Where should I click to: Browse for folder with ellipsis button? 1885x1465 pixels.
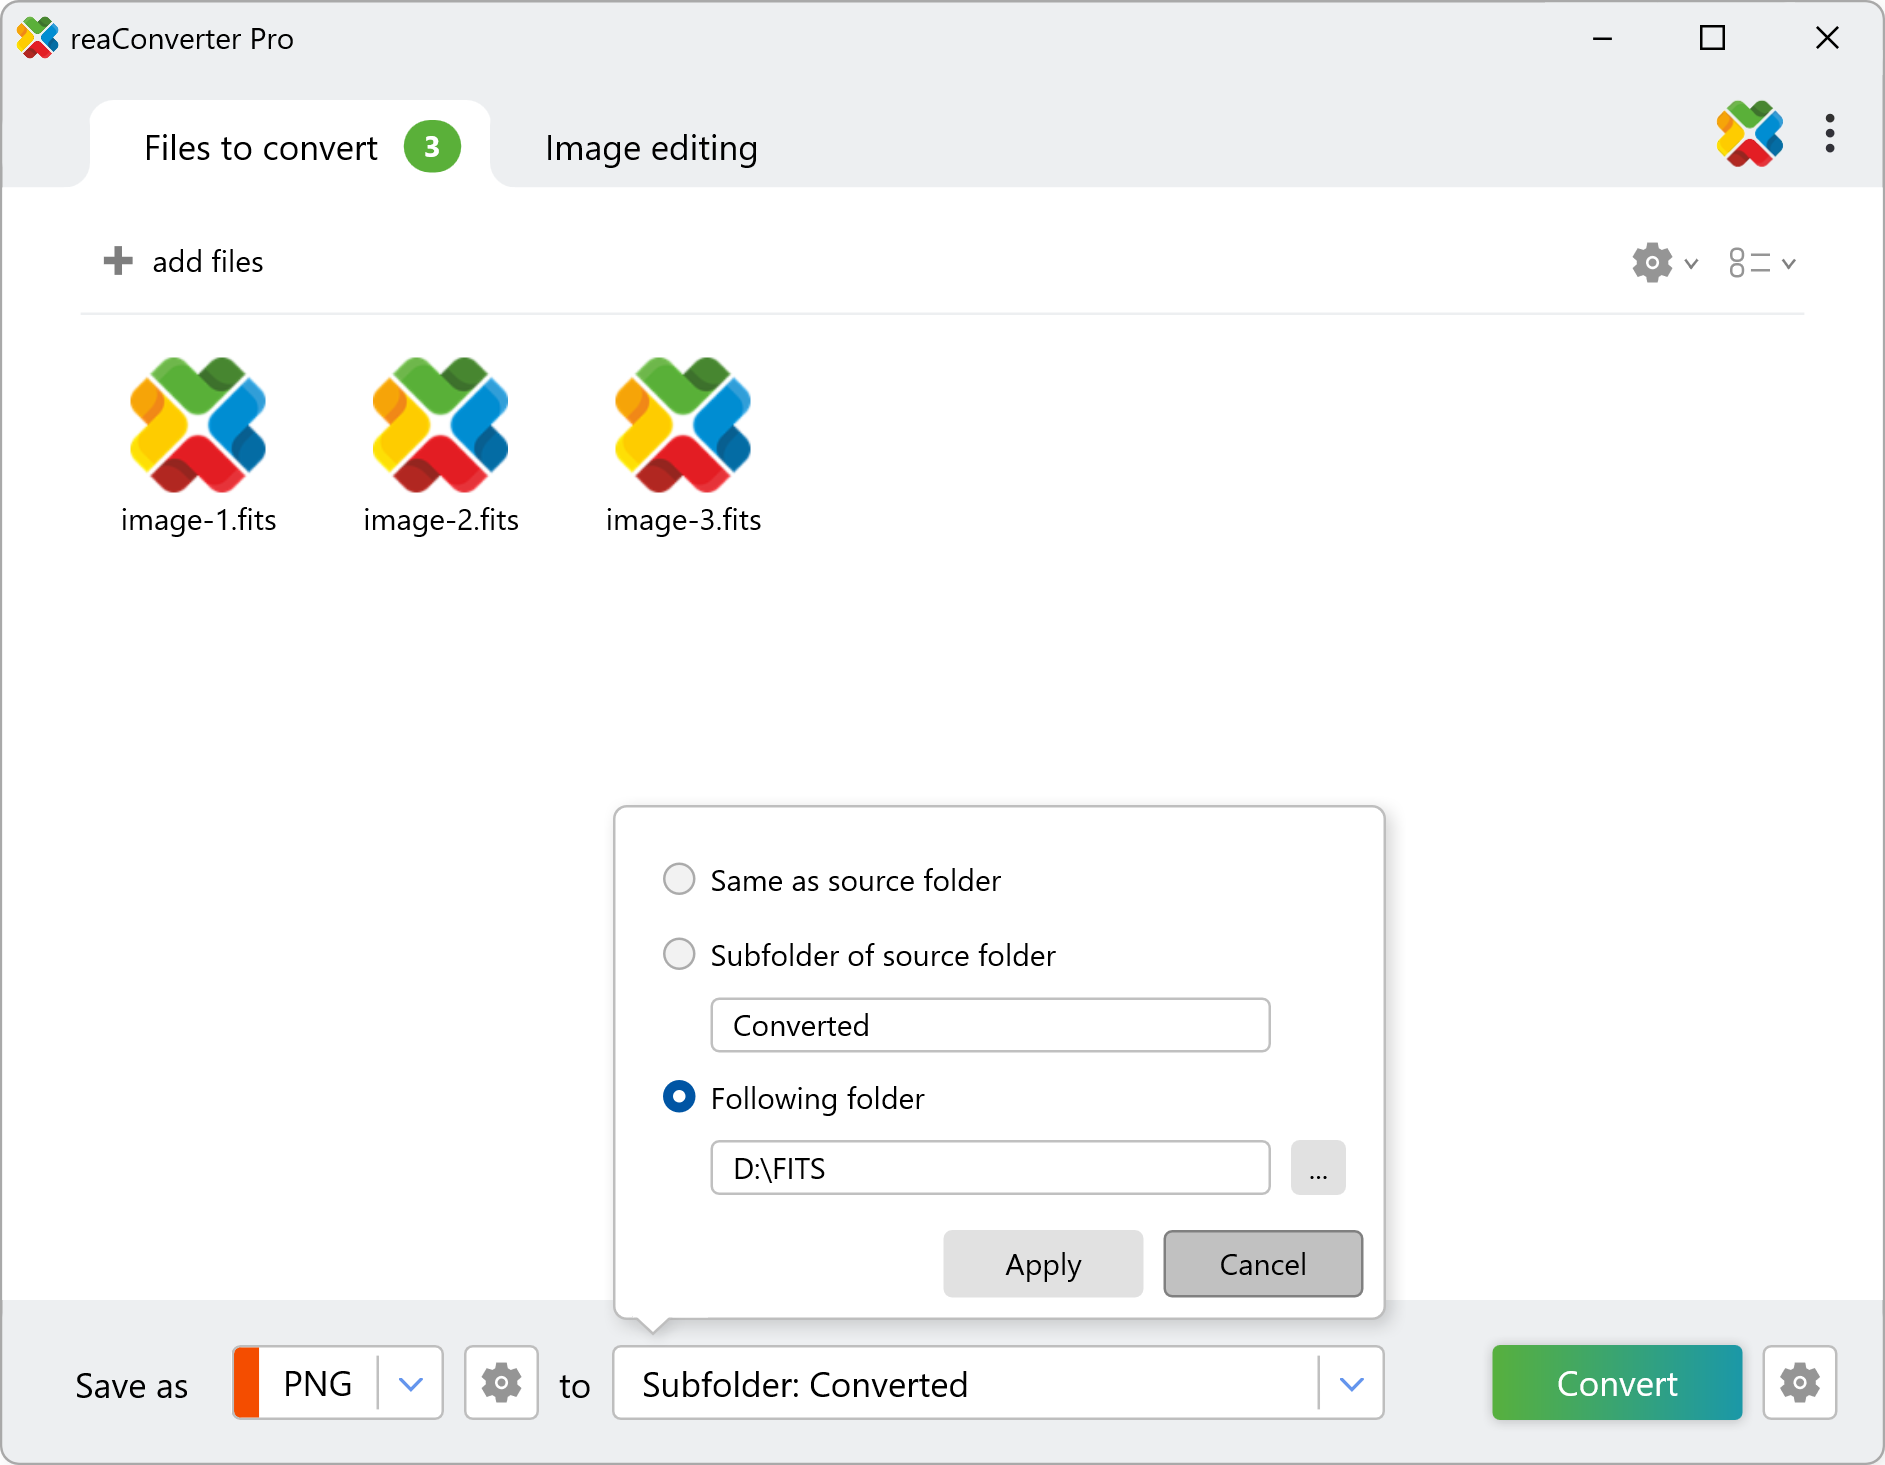click(1317, 1168)
